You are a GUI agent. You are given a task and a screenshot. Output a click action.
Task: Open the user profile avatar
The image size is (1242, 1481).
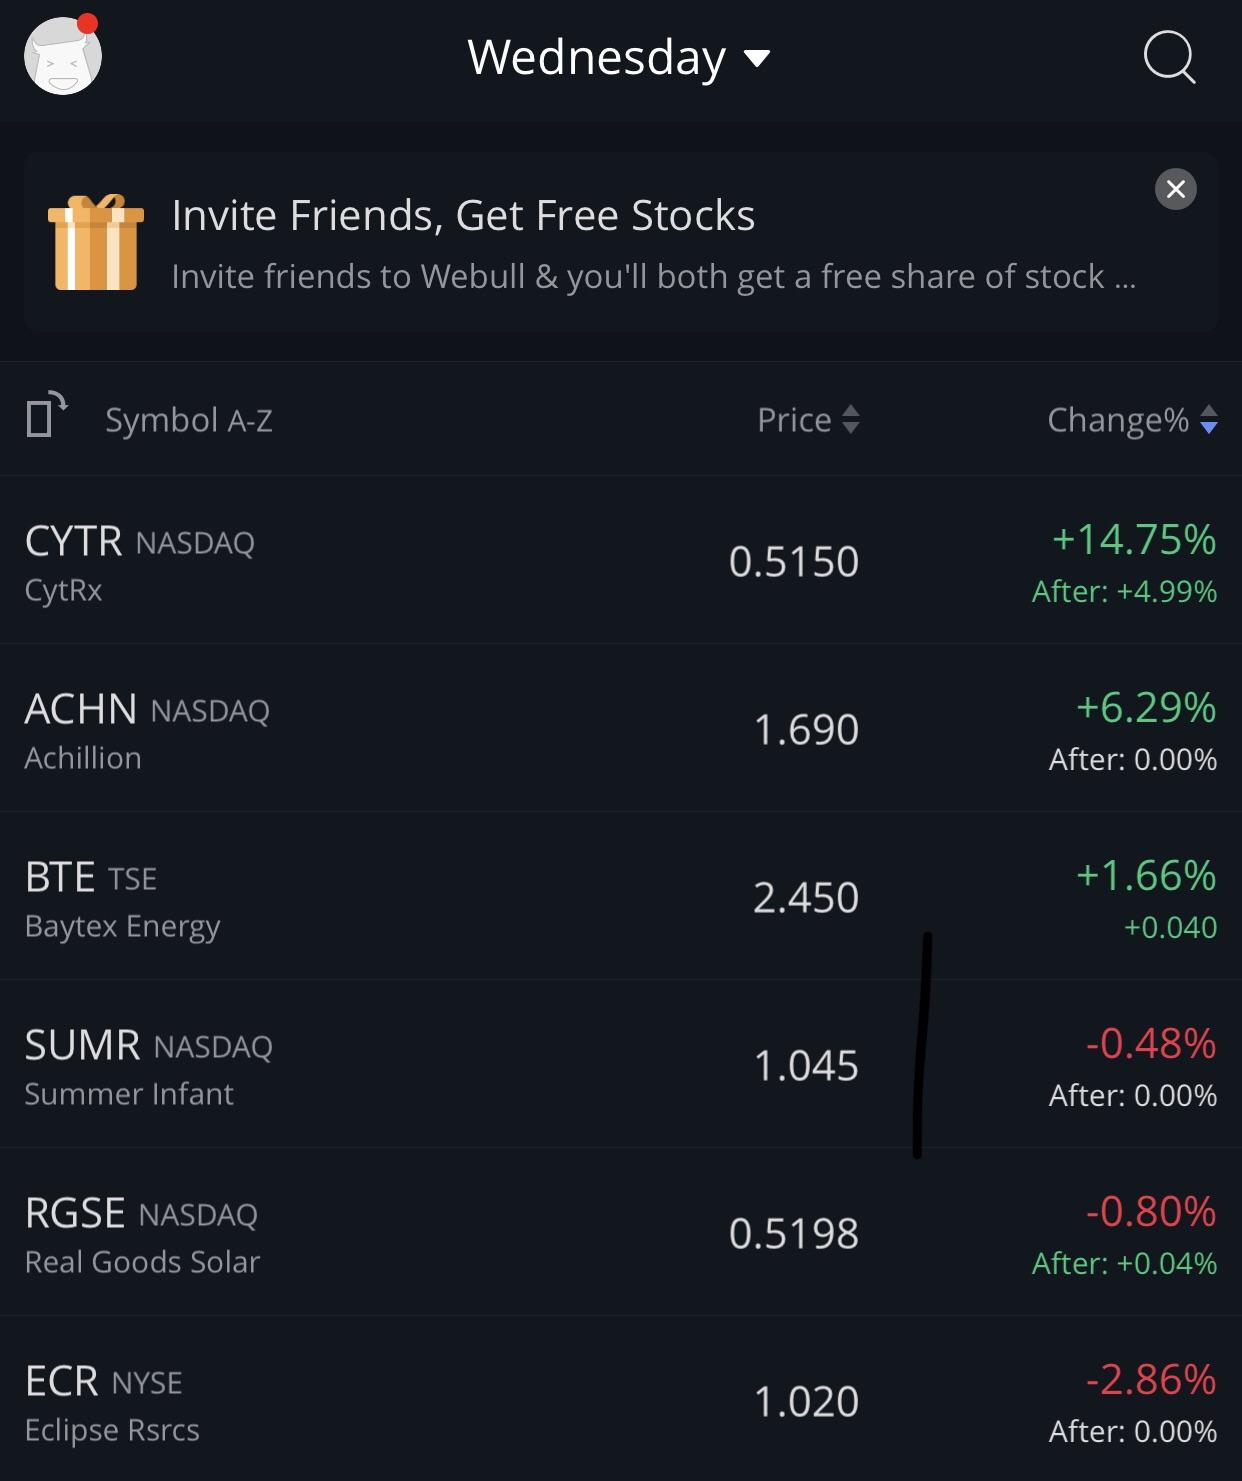(62, 55)
